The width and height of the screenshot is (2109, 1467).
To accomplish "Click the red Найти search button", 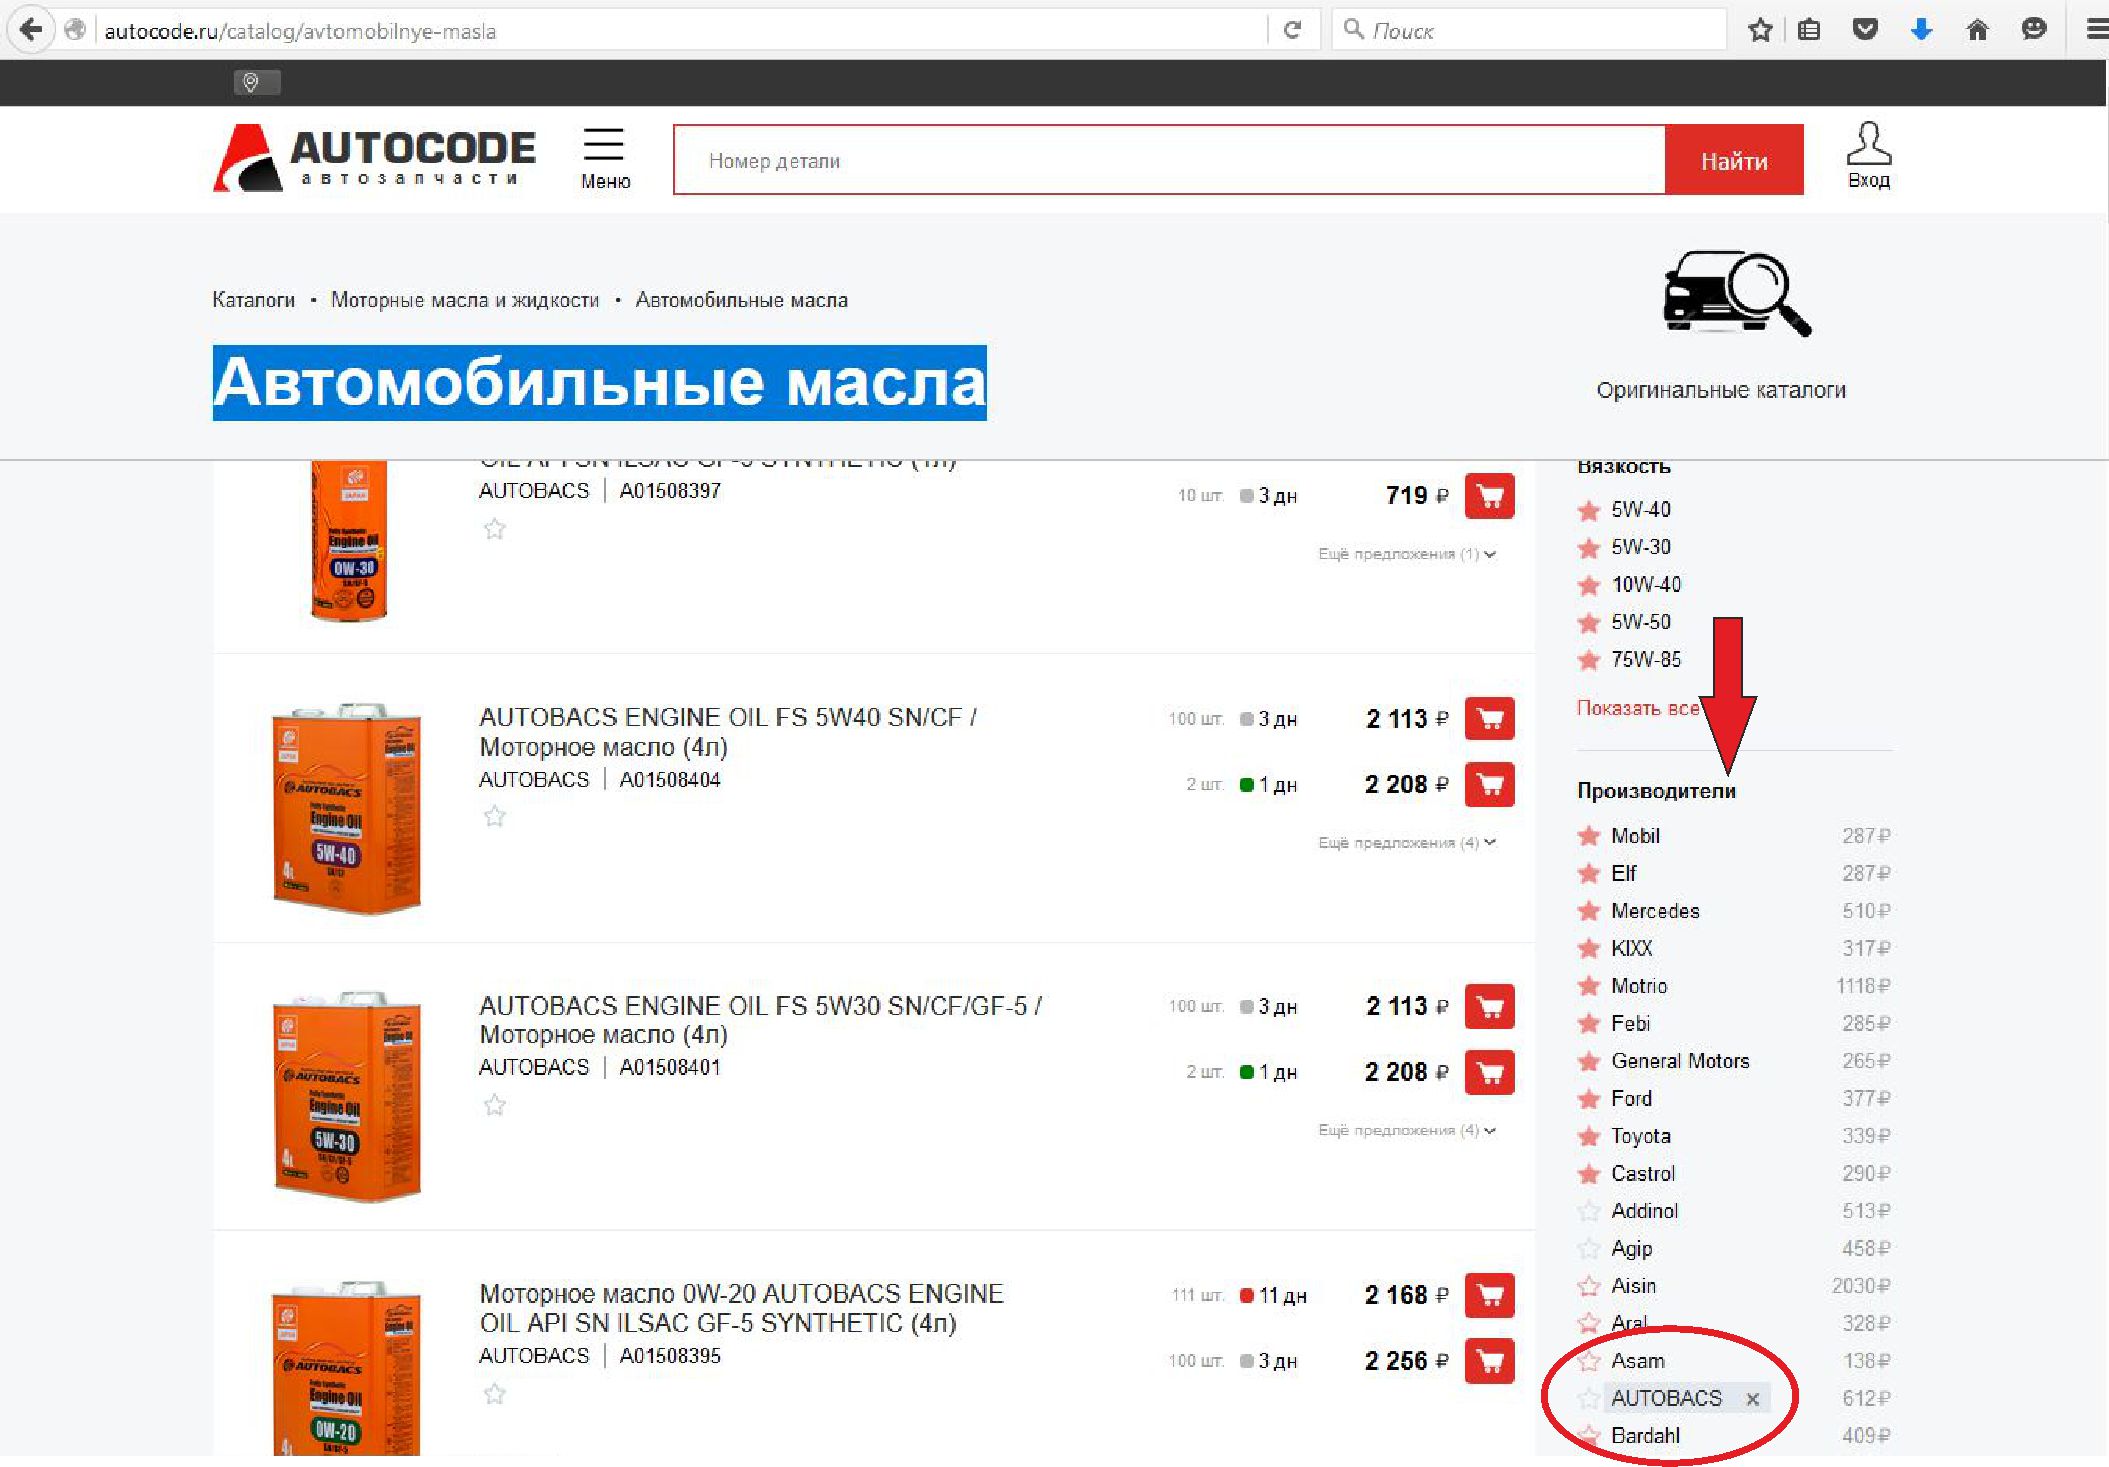I will click(x=1734, y=160).
